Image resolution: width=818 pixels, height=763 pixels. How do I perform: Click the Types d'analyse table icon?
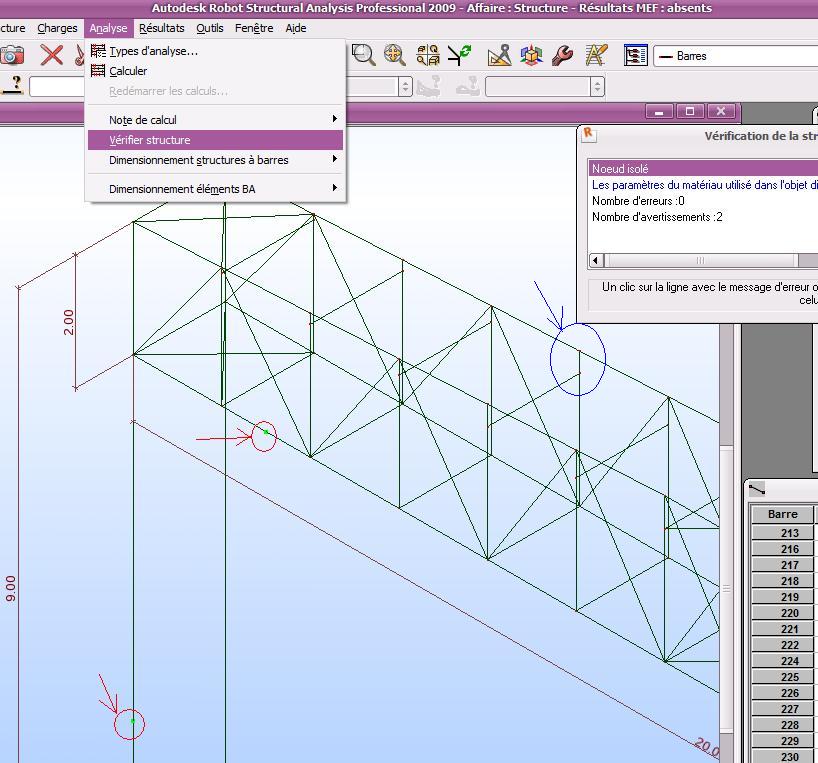[98, 51]
